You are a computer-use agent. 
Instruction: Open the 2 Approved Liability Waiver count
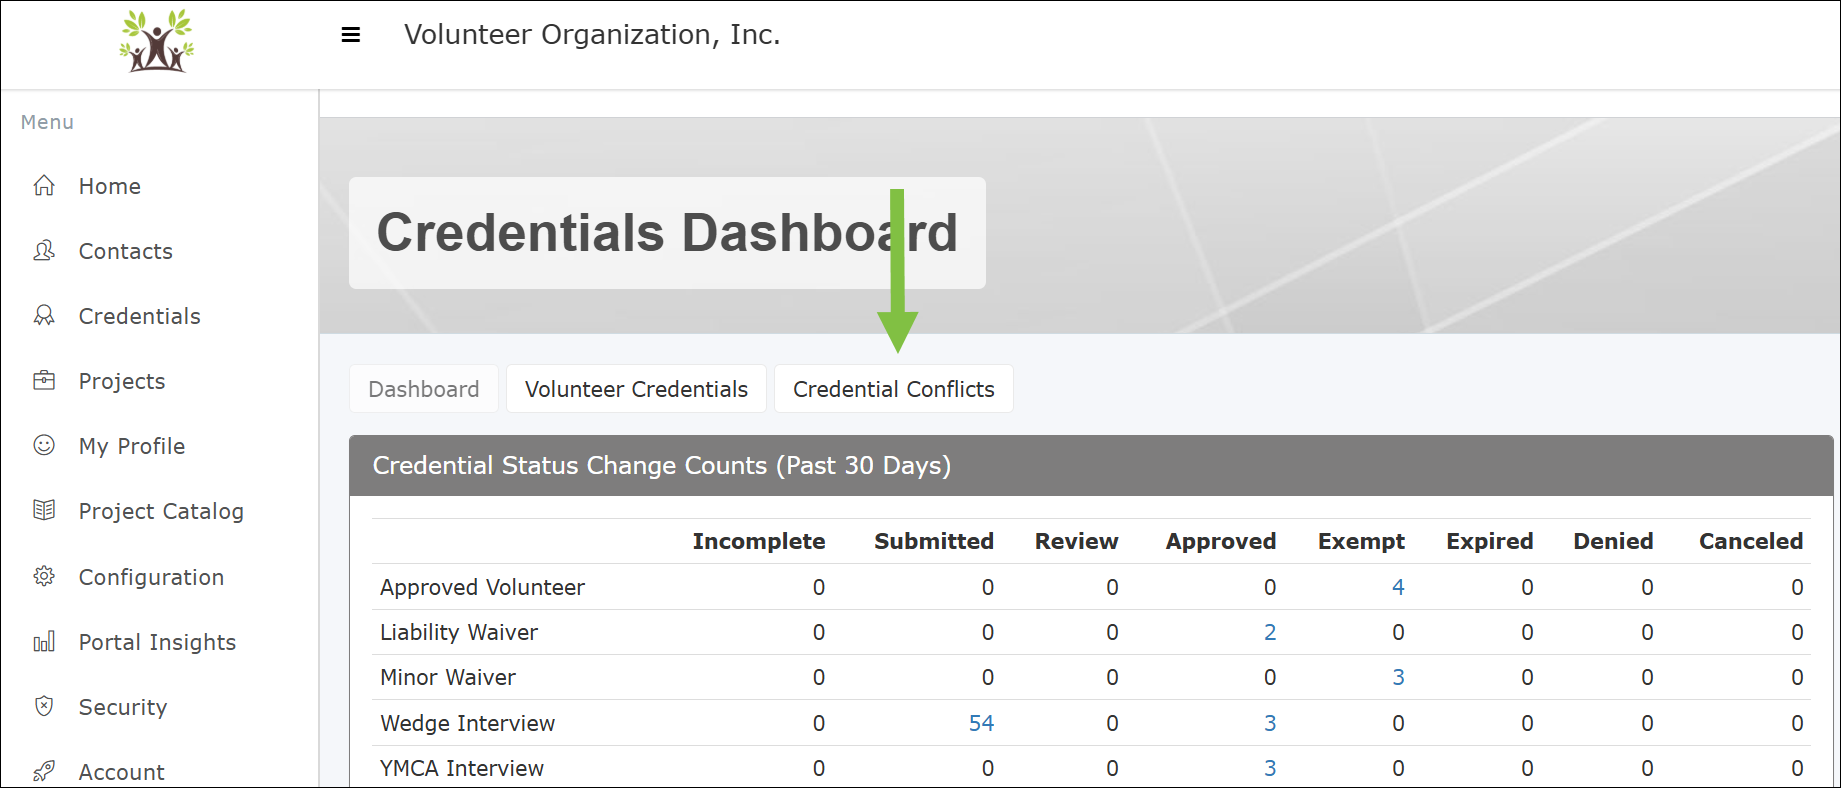click(1270, 632)
